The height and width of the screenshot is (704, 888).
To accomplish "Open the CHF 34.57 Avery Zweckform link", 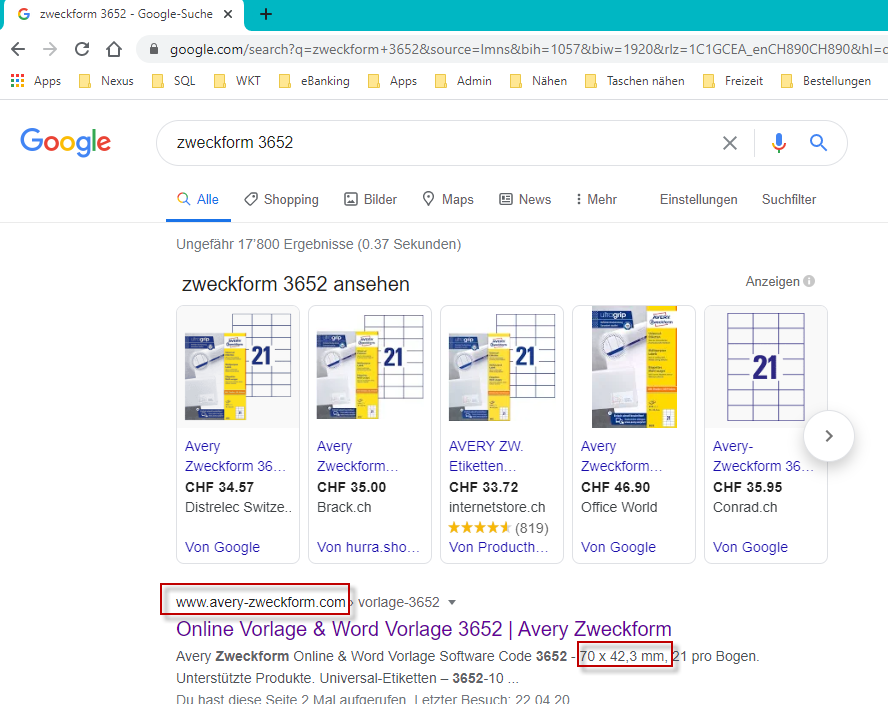I will pyautogui.click(x=236, y=456).
